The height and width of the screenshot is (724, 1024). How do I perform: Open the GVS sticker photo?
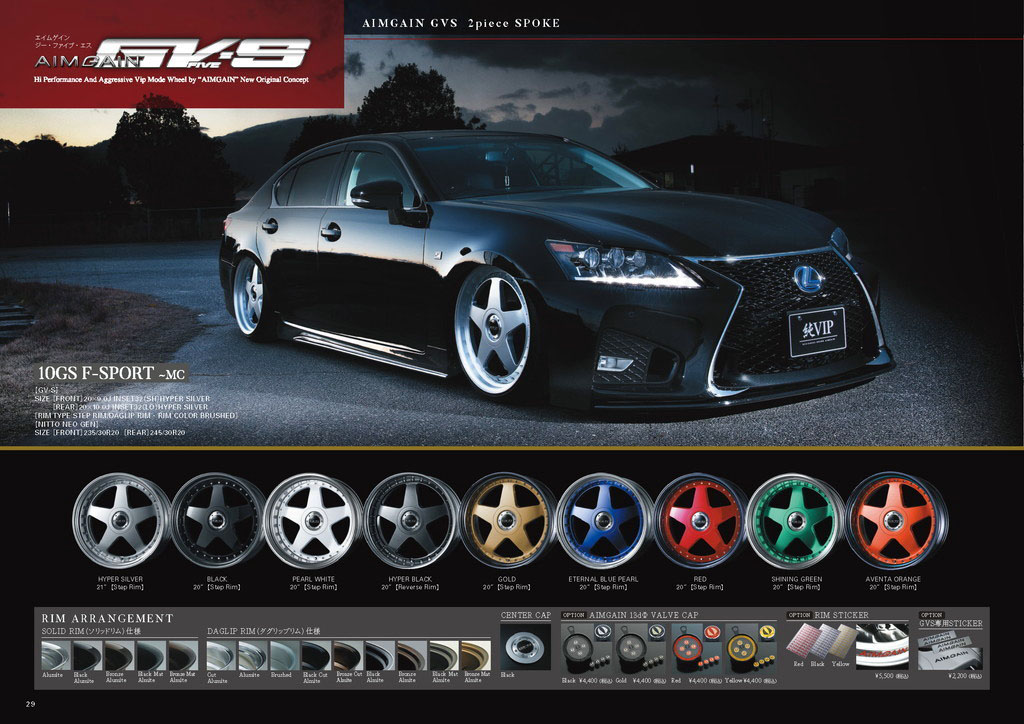950,649
